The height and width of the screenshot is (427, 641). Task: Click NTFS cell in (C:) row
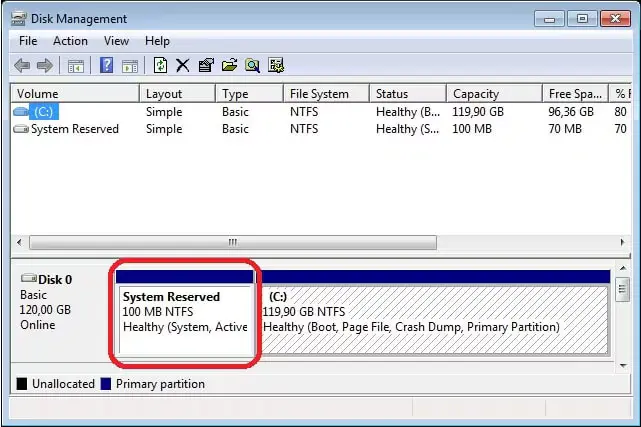(304, 112)
